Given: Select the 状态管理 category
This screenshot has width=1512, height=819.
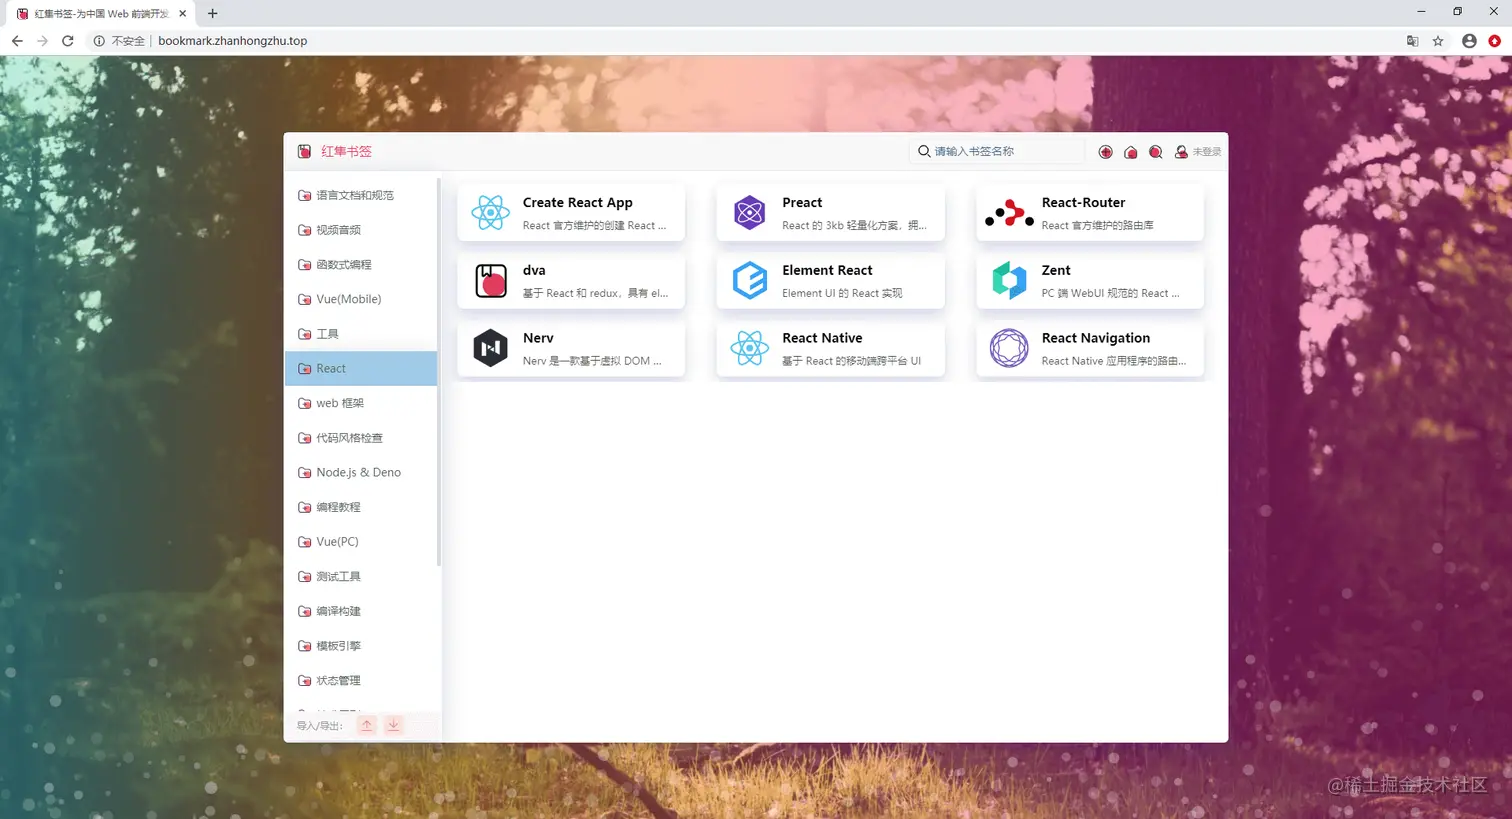Looking at the screenshot, I should click(x=361, y=680).
